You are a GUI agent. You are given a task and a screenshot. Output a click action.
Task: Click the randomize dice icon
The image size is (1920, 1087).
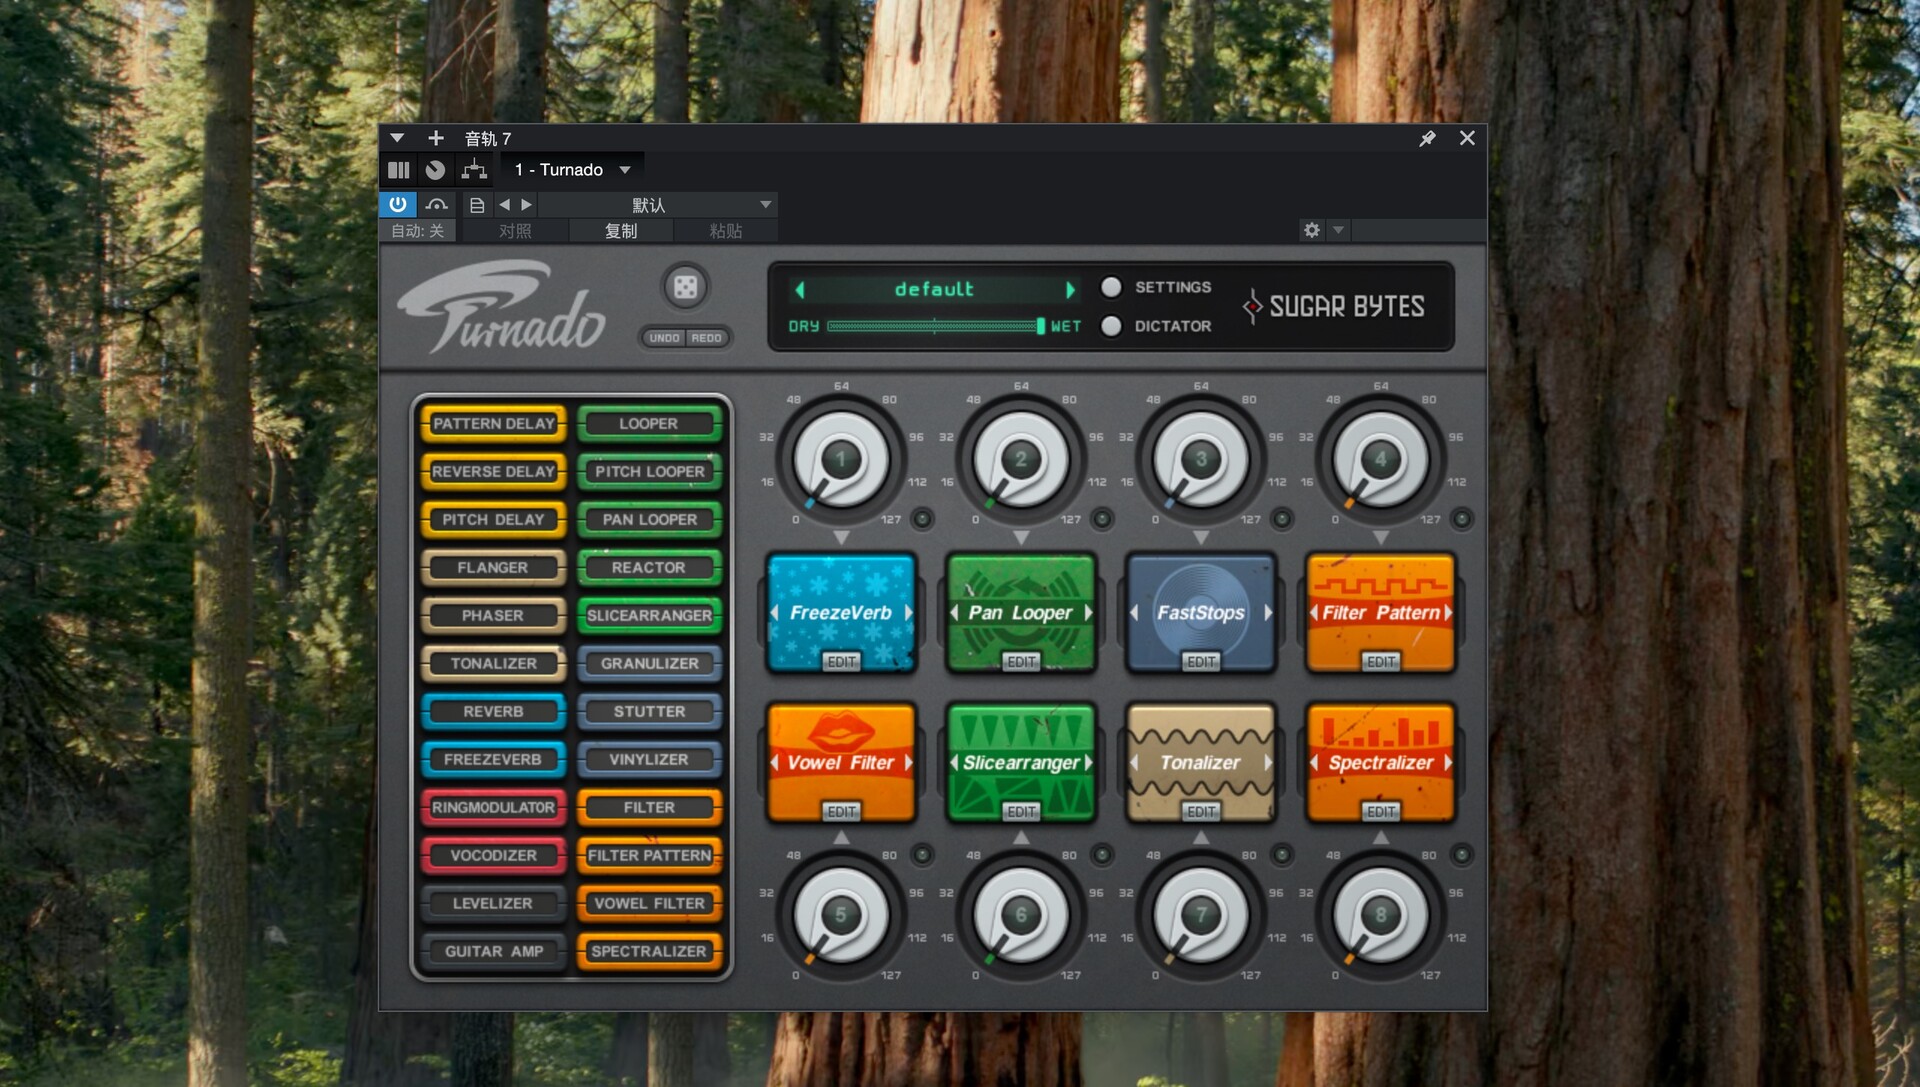[685, 288]
